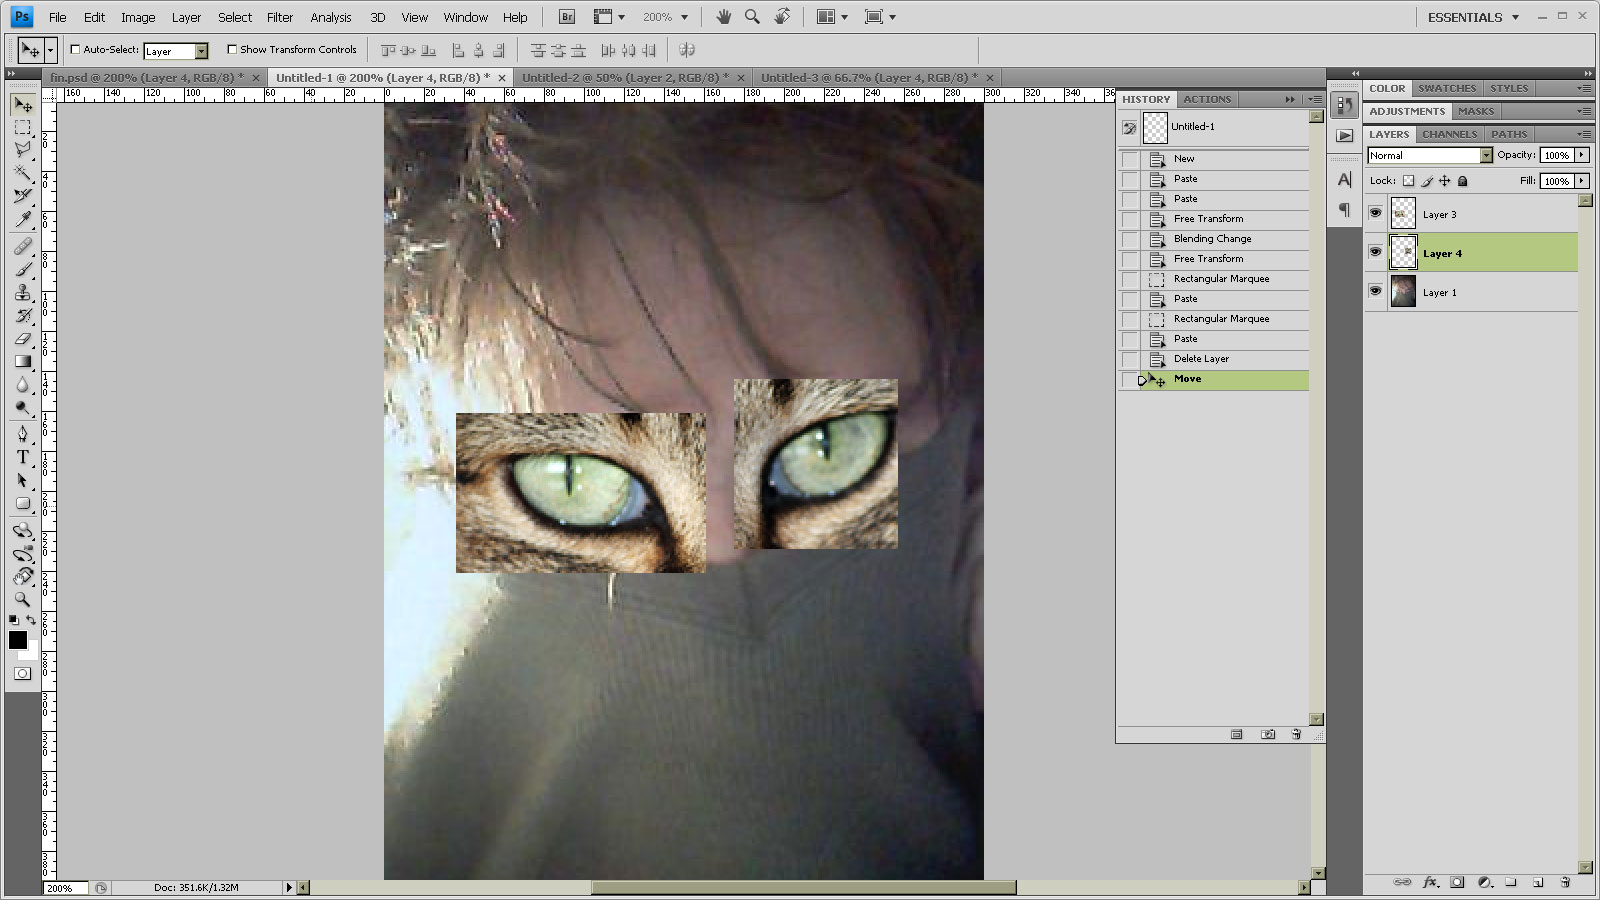
Task: Toggle Quick Mask mode in toolbox
Action: (x=22, y=674)
